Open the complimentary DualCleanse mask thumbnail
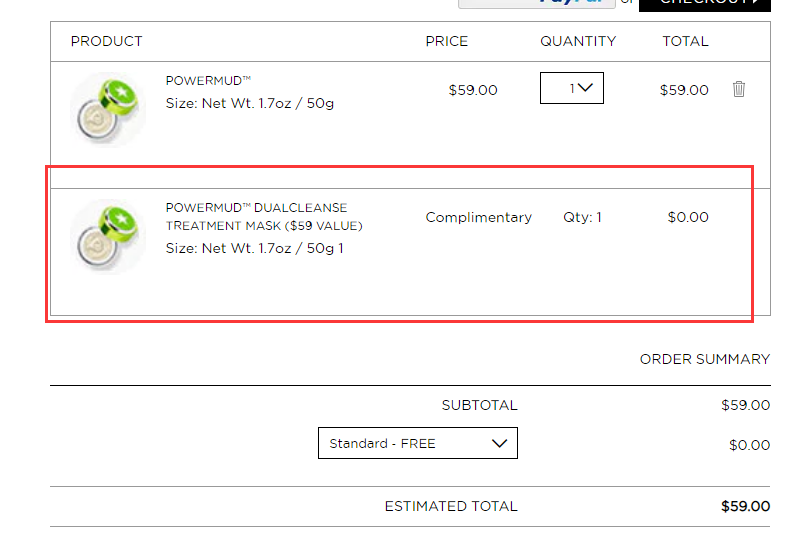Screen dimensions: 787x541 click(x=108, y=237)
